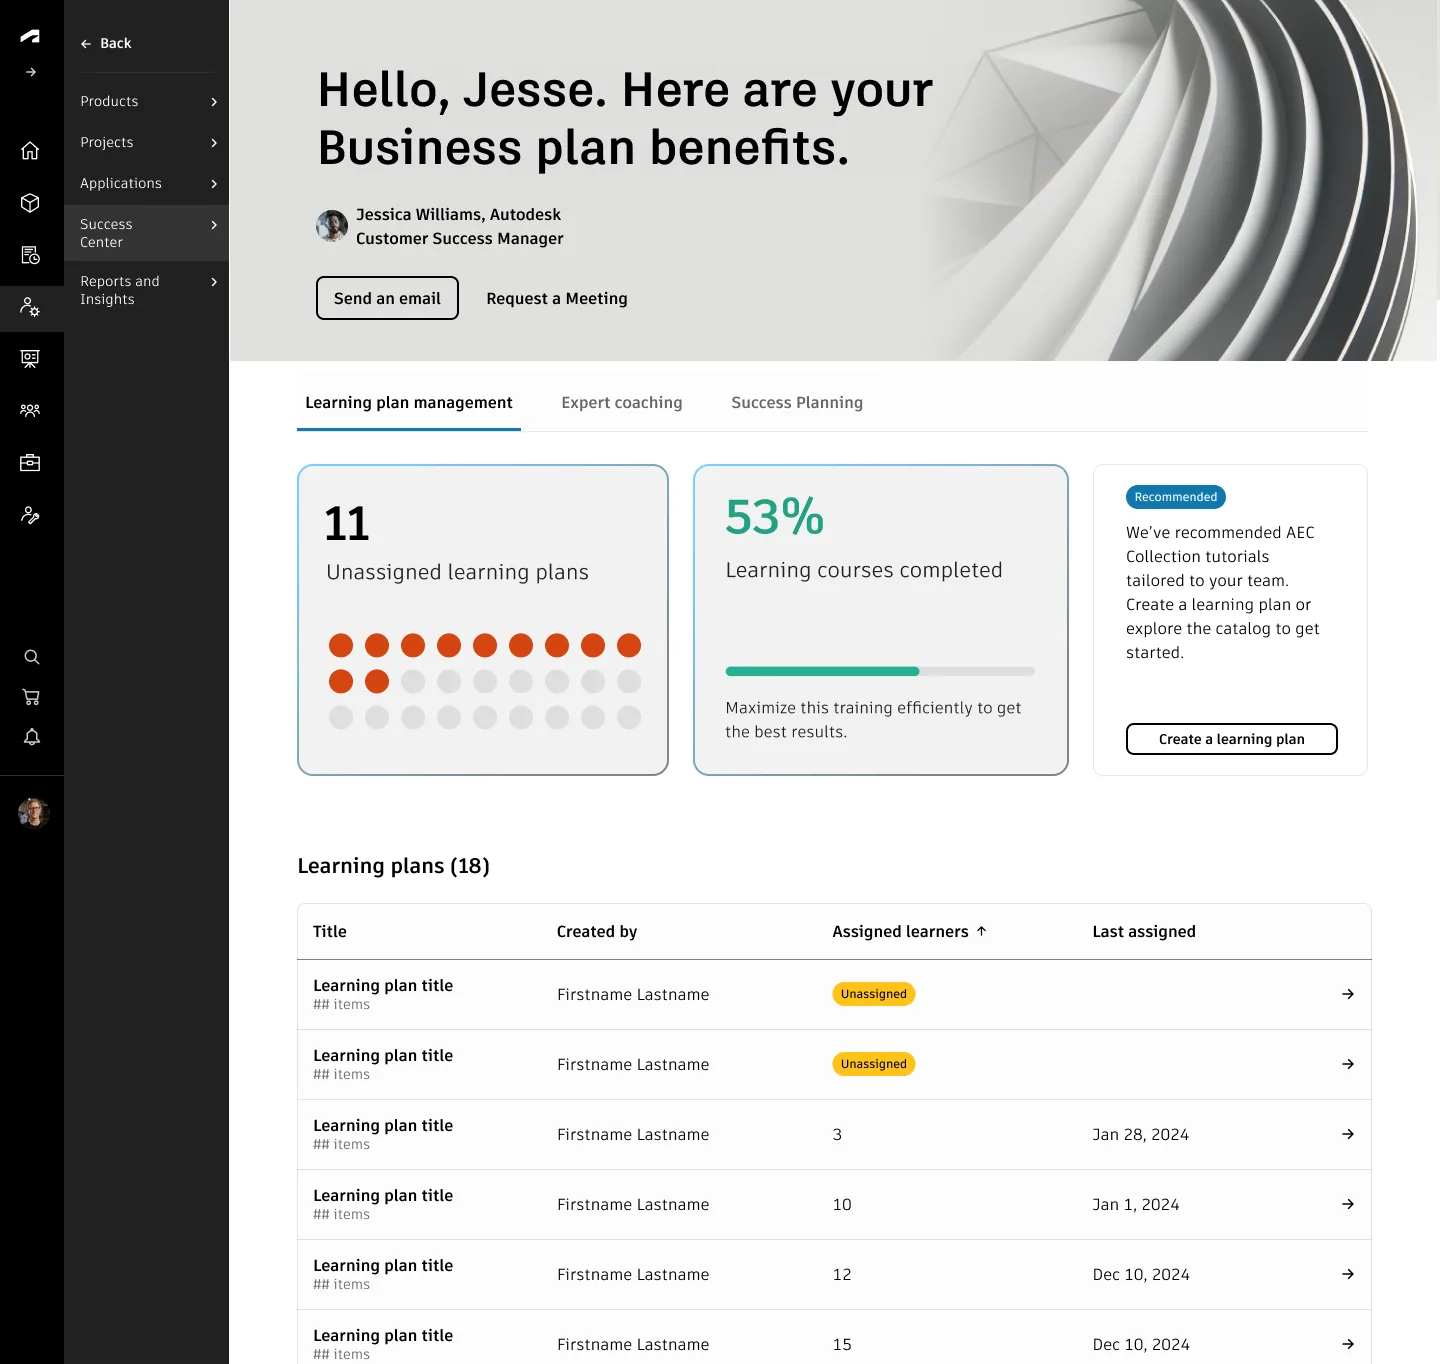The width and height of the screenshot is (1440, 1364).
Task: Click the search magnifier icon
Action: point(32,657)
